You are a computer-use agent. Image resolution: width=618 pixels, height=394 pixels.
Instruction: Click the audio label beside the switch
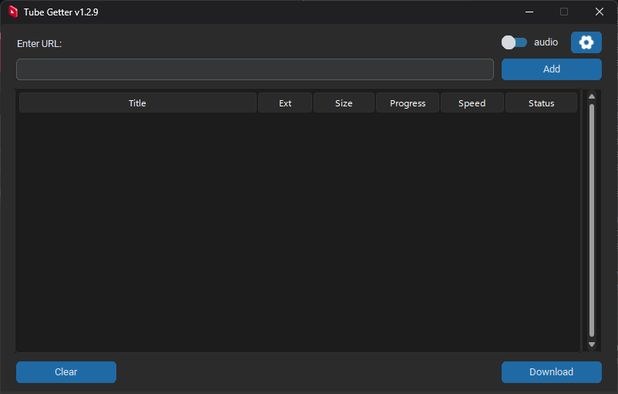click(x=546, y=42)
